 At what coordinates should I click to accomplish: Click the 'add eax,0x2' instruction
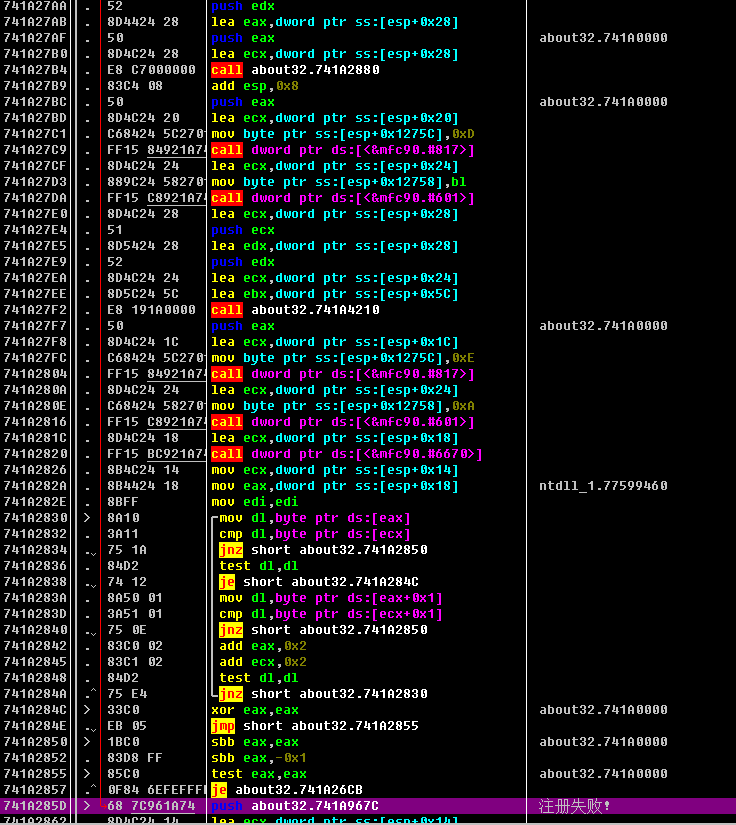pyautogui.click(x=263, y=646)
